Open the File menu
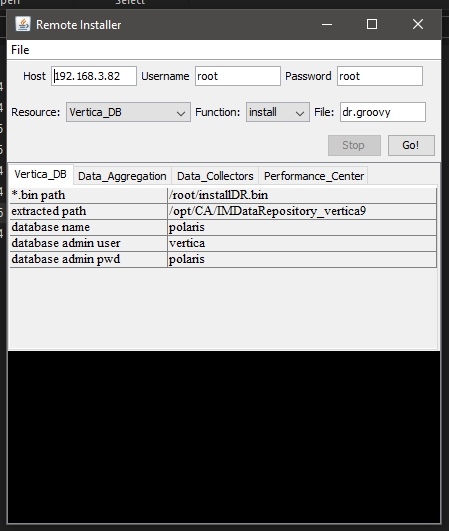 pos(20,50)
